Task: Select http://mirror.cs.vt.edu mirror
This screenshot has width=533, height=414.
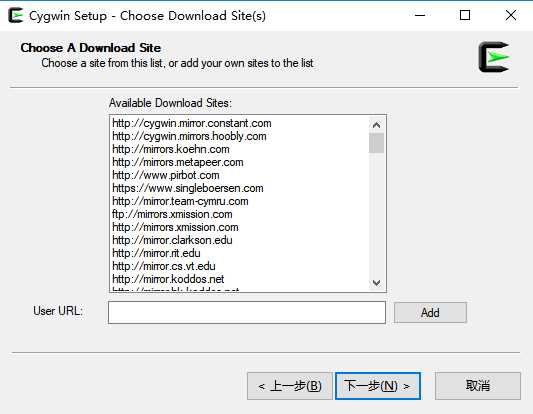Action: tap(164, 266)
